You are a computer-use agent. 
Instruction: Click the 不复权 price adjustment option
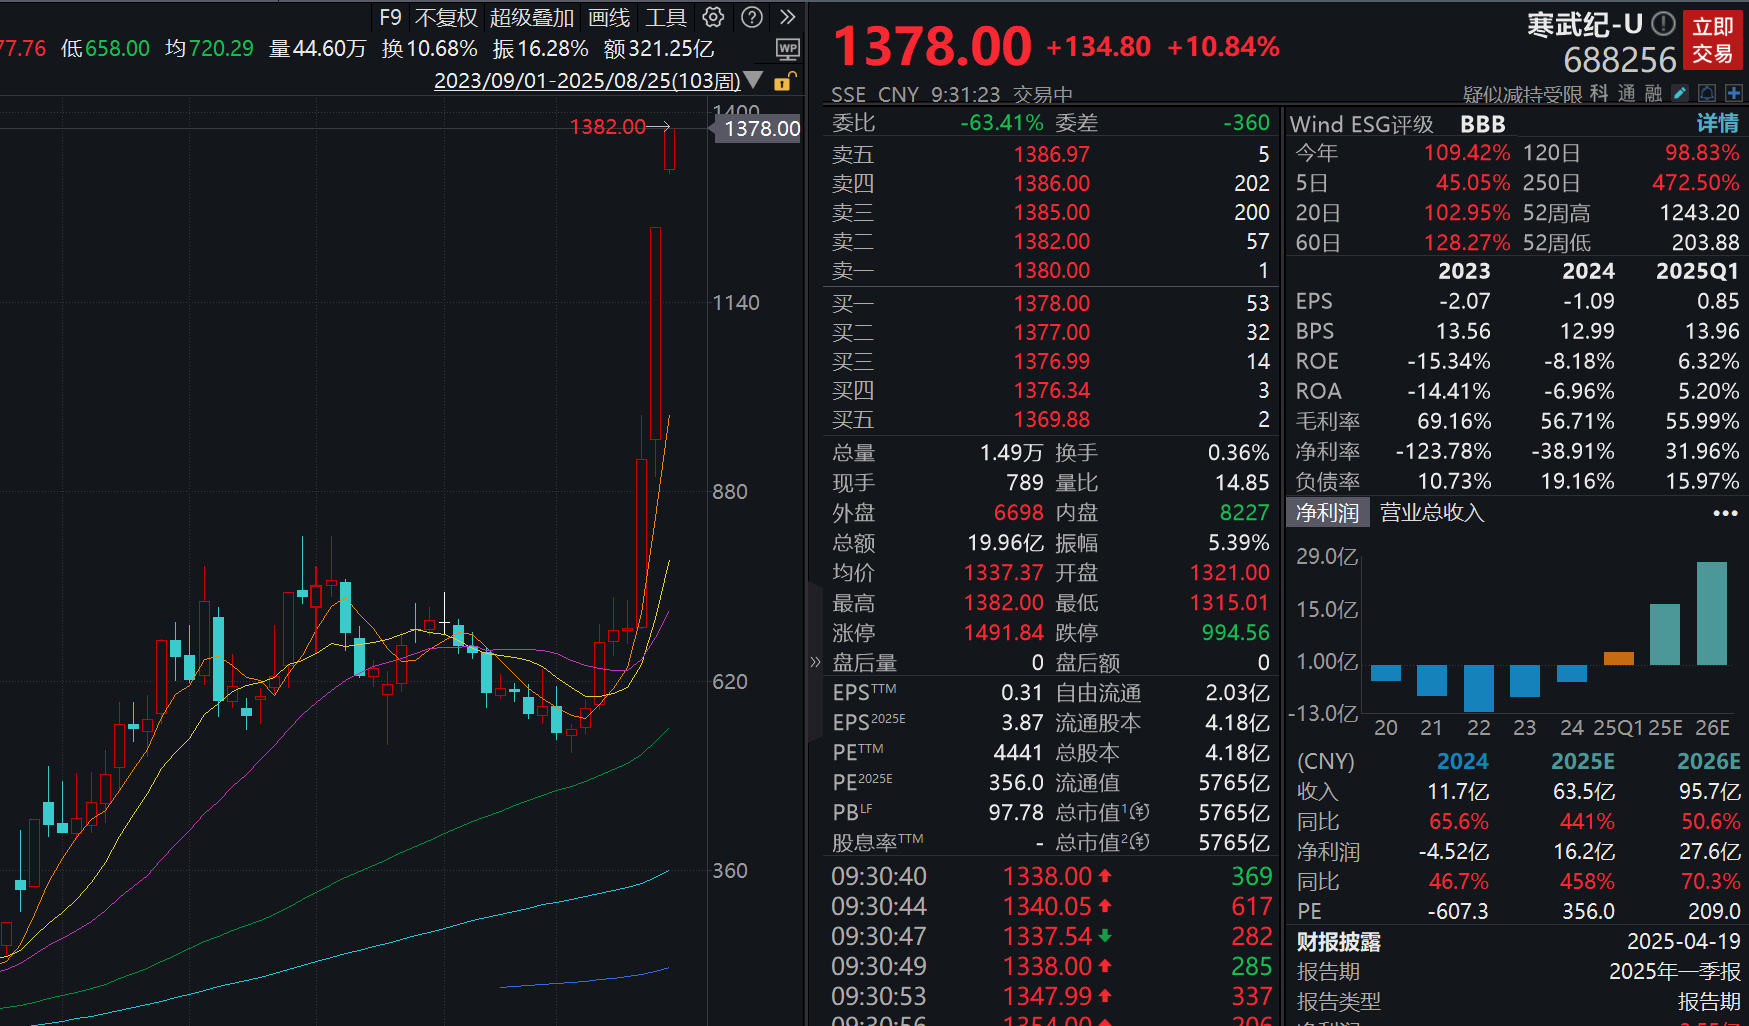(x=446, y=17)
